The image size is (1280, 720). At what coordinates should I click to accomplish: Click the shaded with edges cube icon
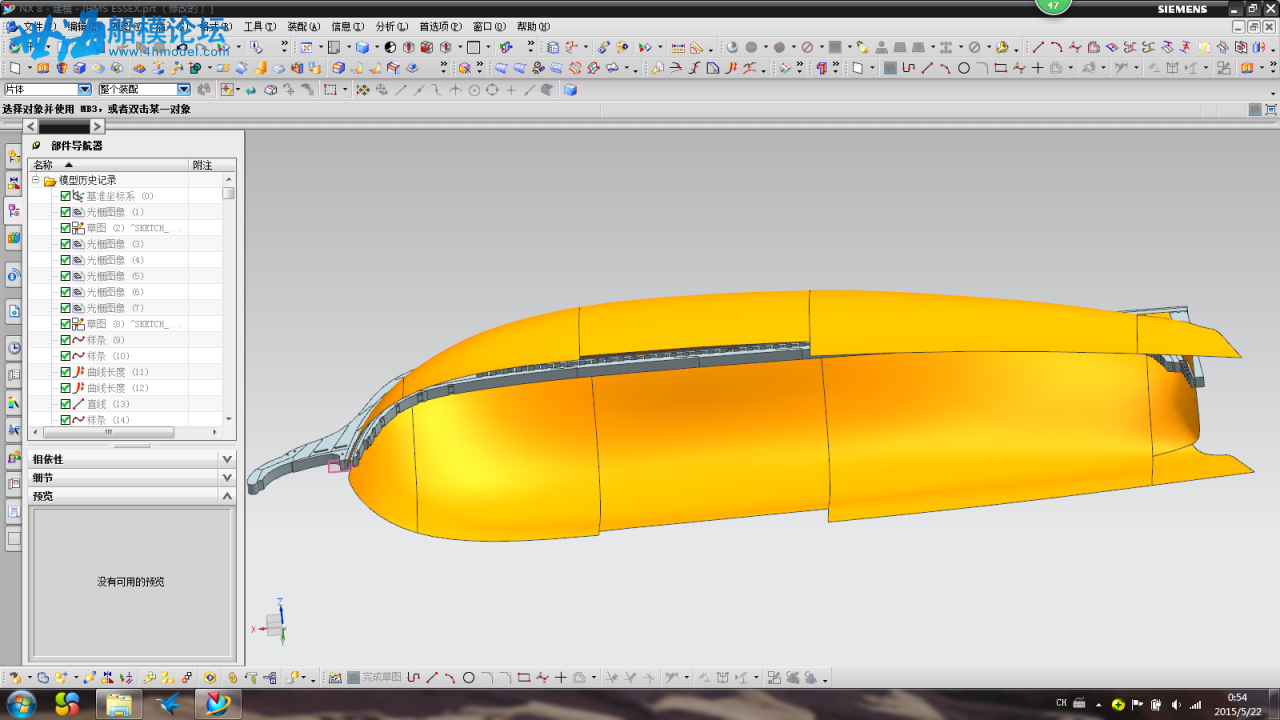(x=362, y=47)
